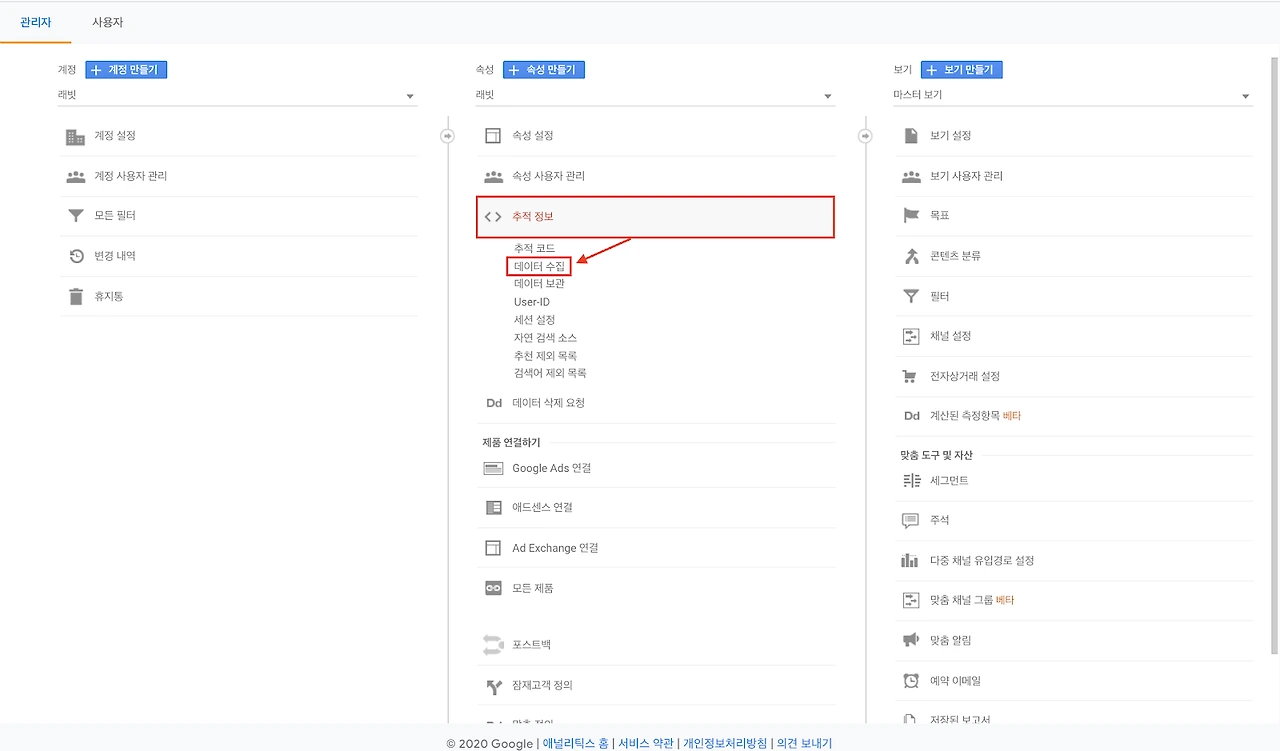Screen dimensions: 1280x751
Task: Open 검색어 제외 목록 under 추적 정보
Action: coord(550,374)
